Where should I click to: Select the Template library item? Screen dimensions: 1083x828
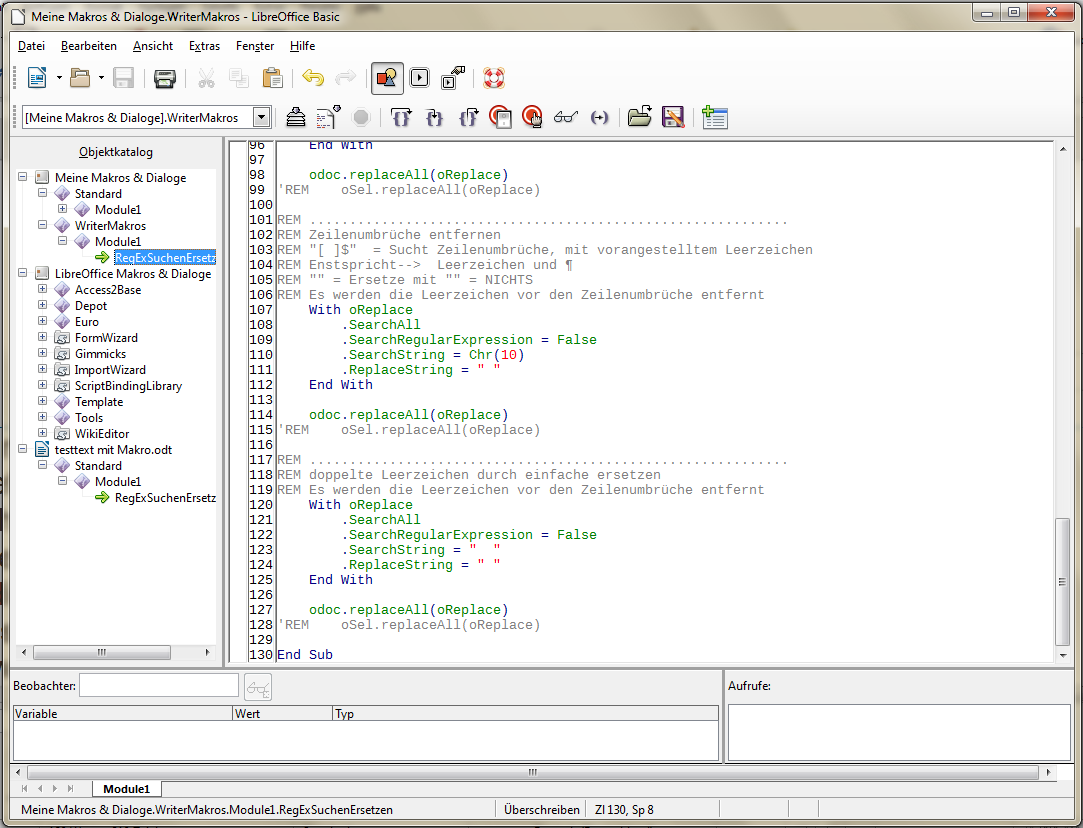pyautogui.click(x=99, y=401)
